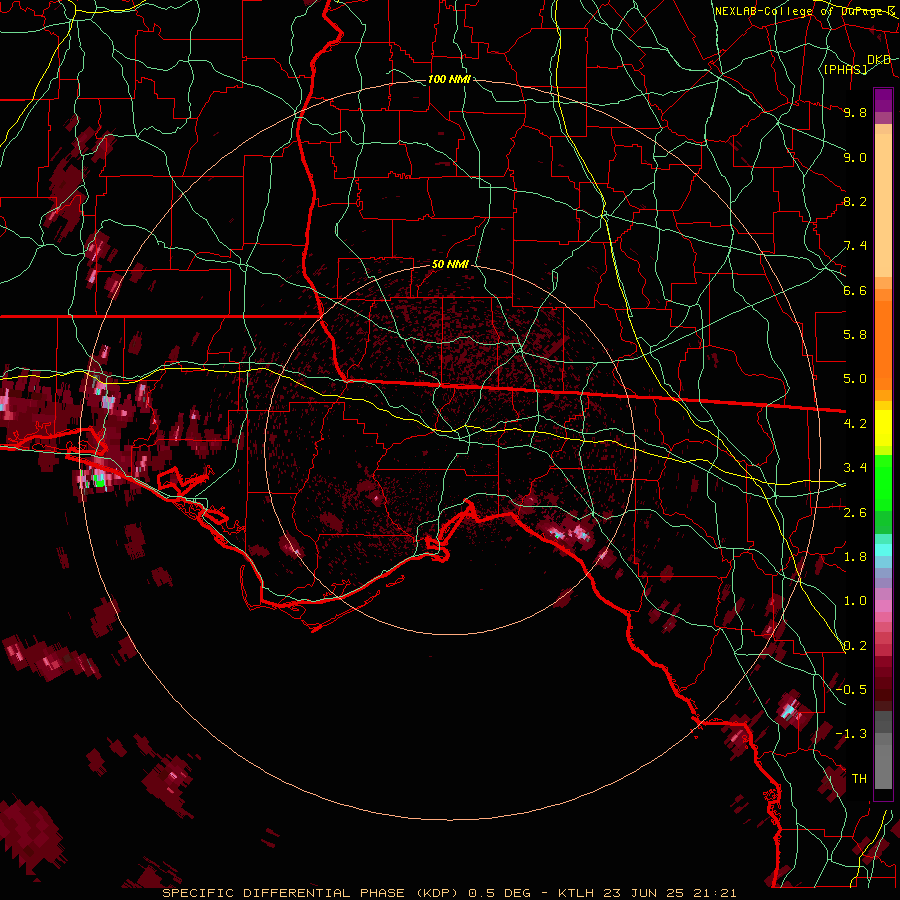
Task: Select the [PHAS] units label above color bar
Action: [845, 69]
